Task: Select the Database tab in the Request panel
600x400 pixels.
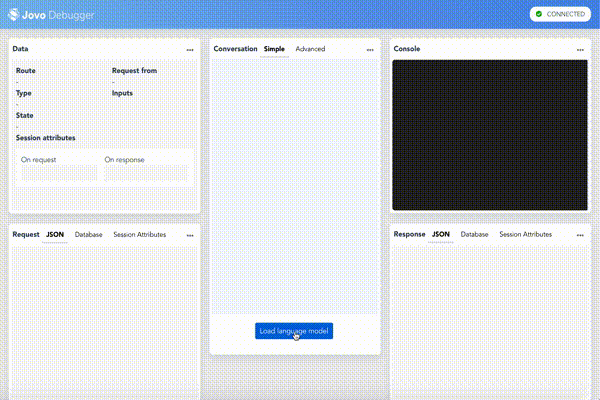Action: [88, 235]
